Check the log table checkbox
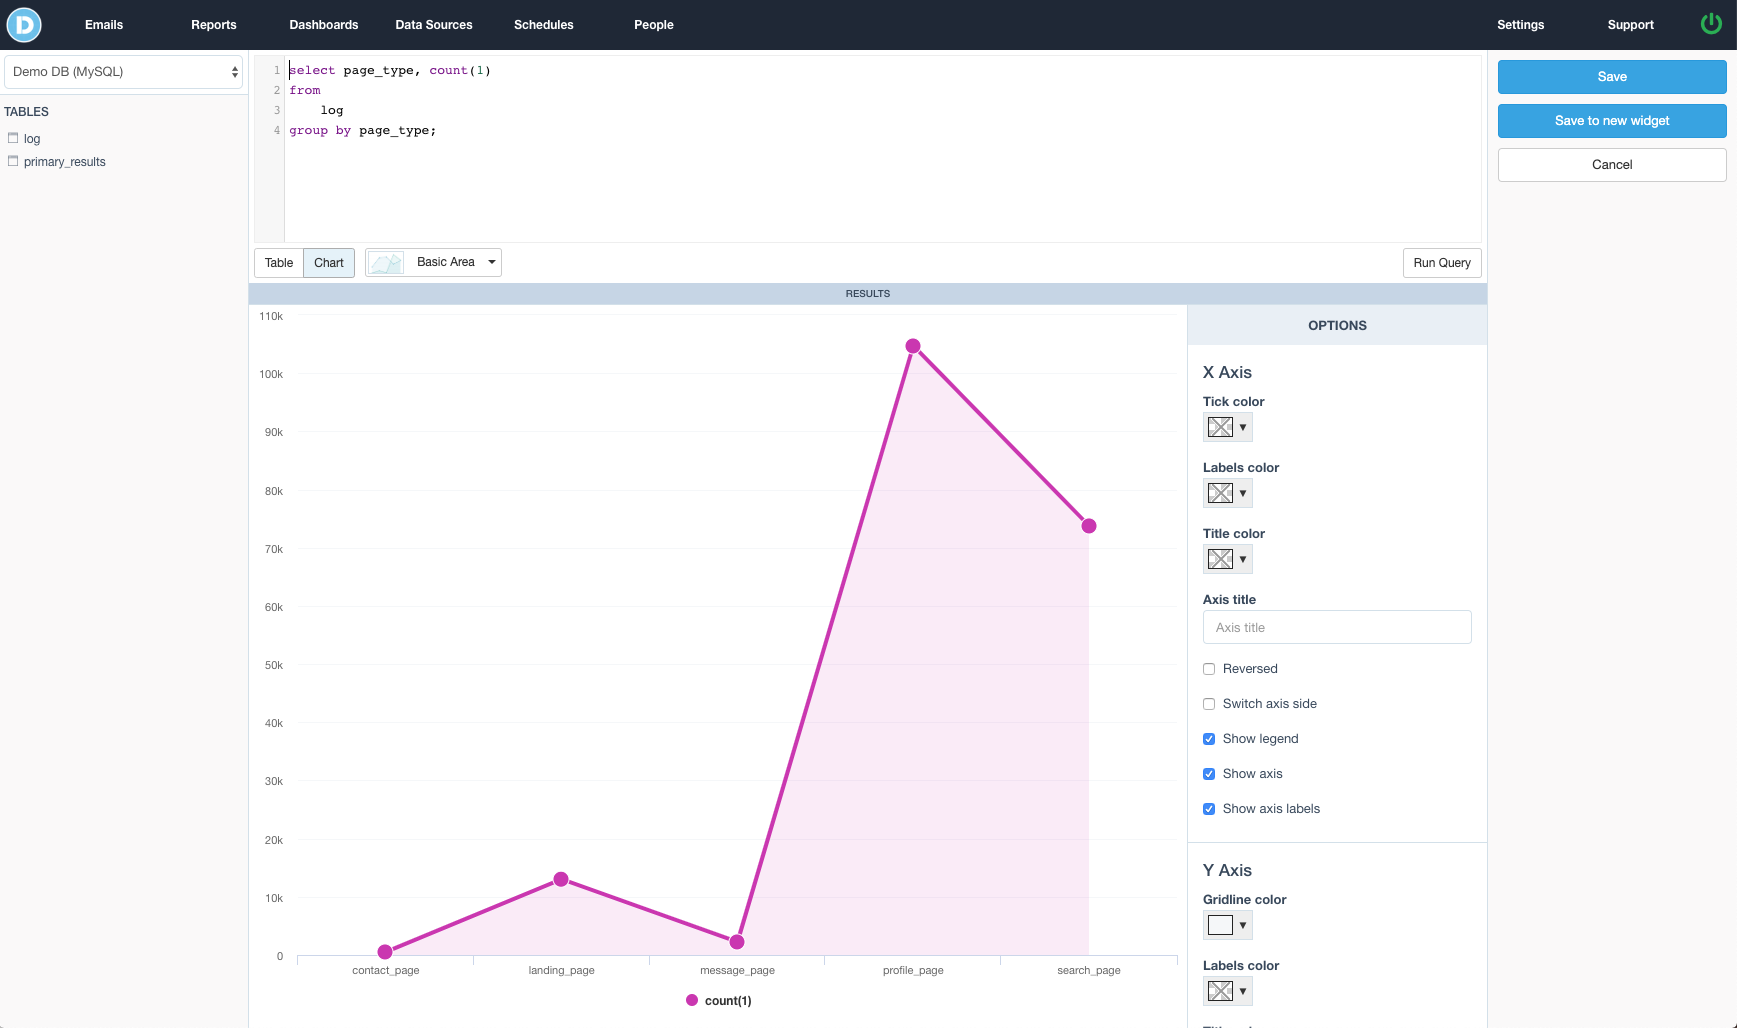This screenshot has height=1028, width=1737. [13, 138]
